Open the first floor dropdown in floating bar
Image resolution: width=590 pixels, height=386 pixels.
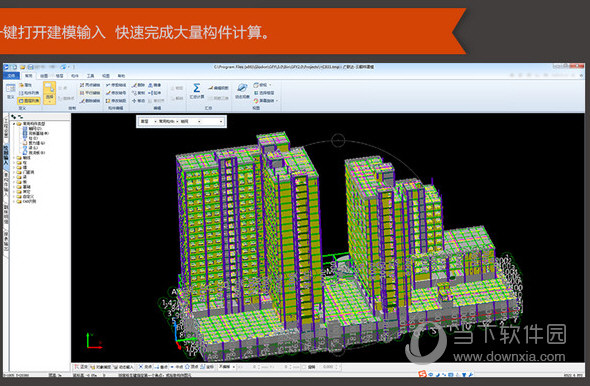click(x=148, y=122)
